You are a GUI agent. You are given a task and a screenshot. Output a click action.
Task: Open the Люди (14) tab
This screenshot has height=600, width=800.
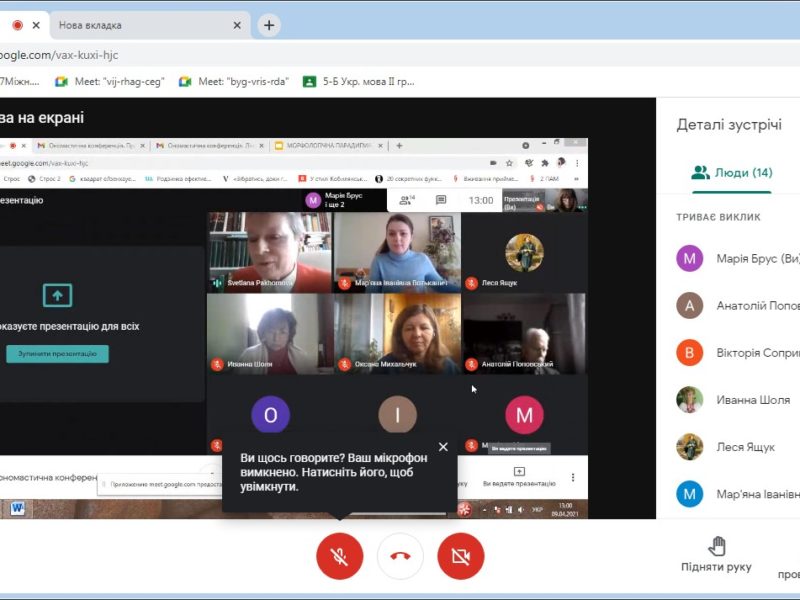click(x=732, y=173)
